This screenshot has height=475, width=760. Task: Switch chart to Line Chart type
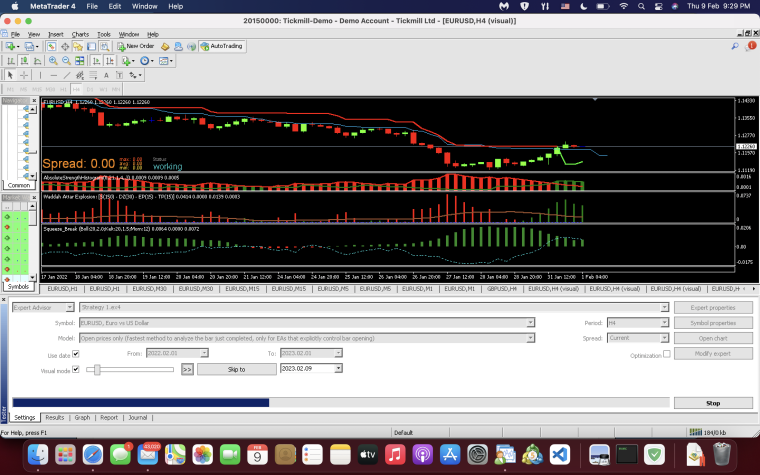[x=37, y=61]
